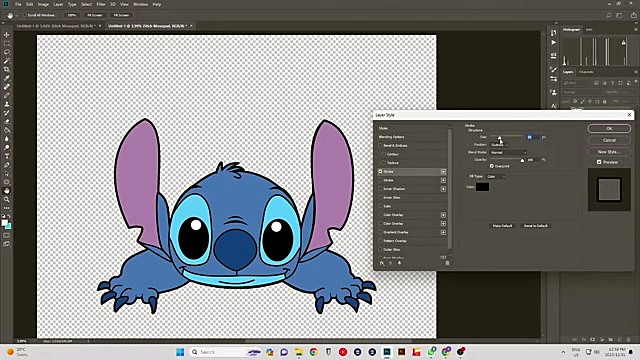This screenshot has width=640, height=360.
Task: Select the Eyedropper tool
Action: tap(7, 78)
